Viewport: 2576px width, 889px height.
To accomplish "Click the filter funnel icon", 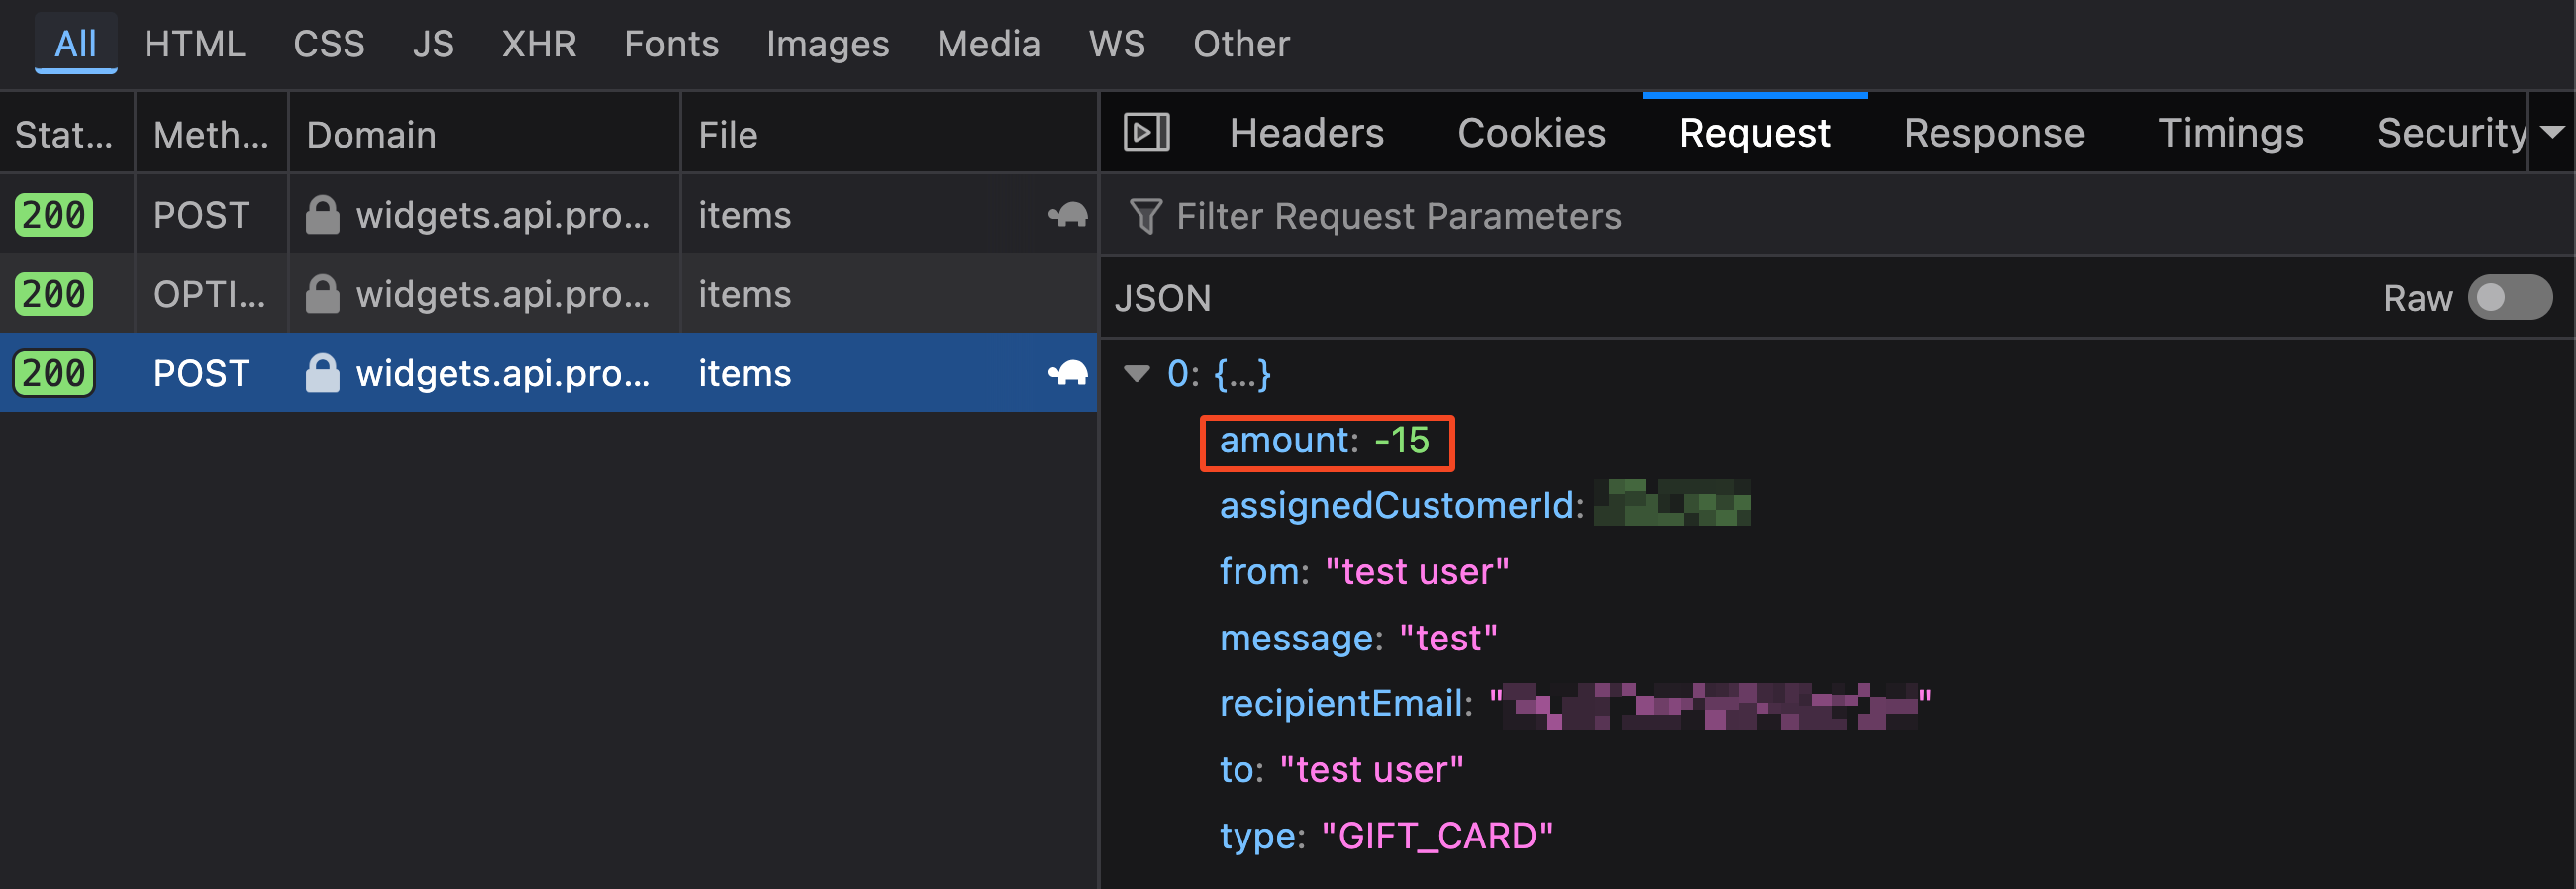I will coord(1145,216).
